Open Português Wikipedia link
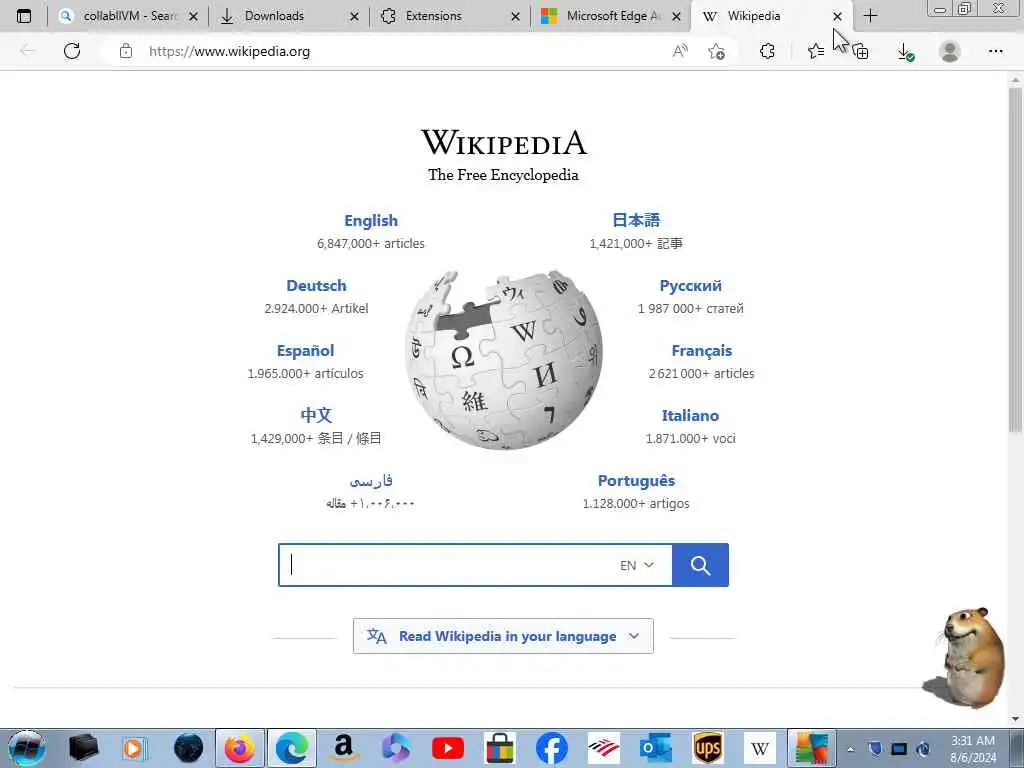The height and width of the screenshot is (768, 1024). (x=636, y=481)
